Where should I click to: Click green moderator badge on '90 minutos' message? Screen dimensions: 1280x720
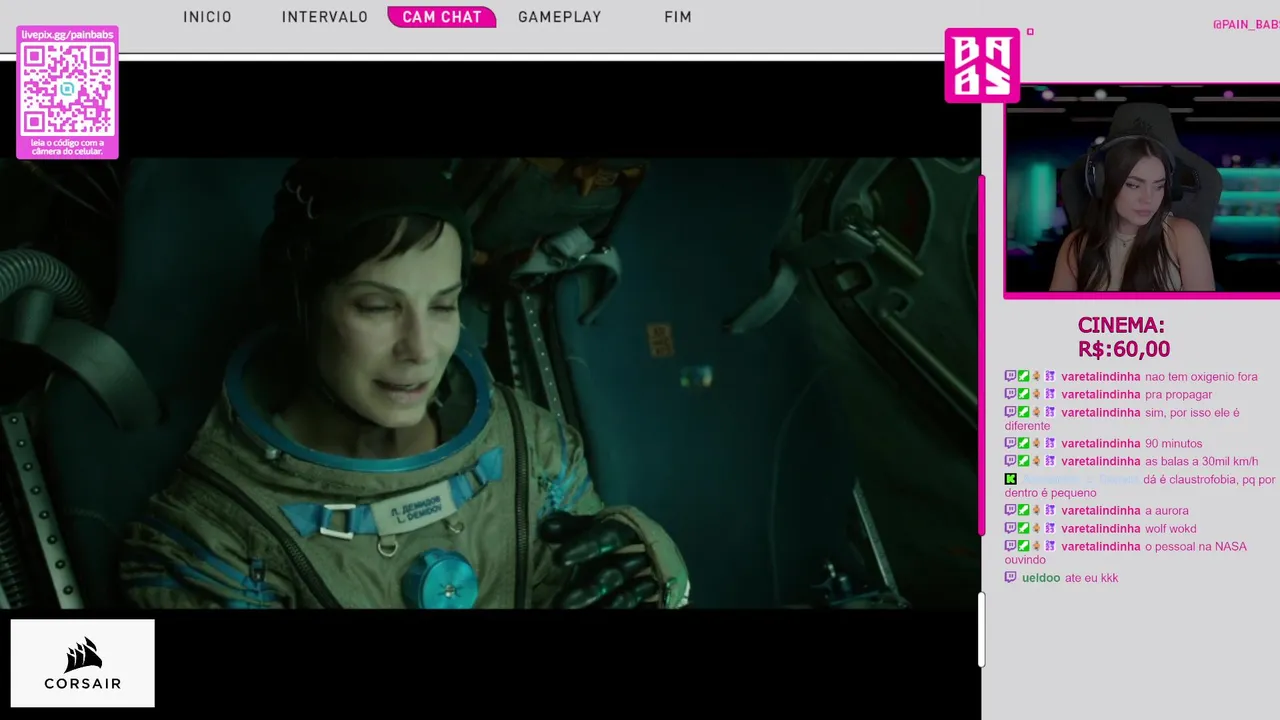(1023, 444)
